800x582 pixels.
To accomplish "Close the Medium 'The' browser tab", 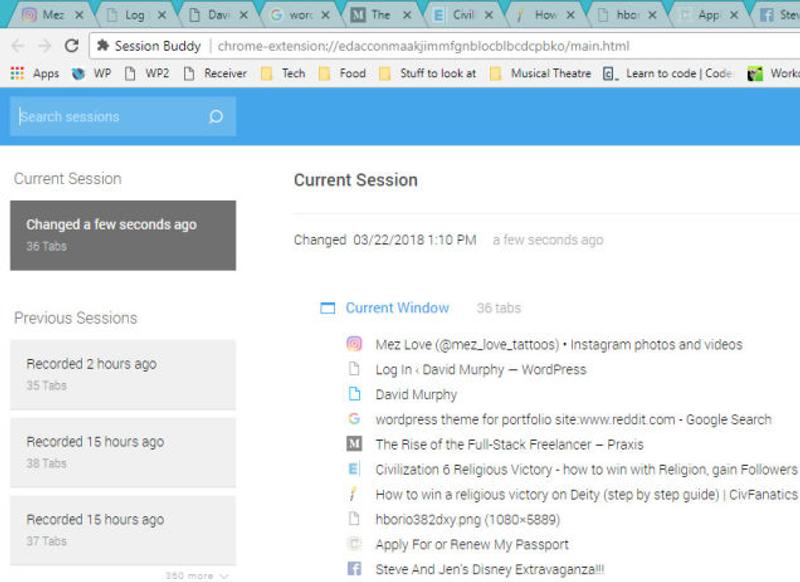I will tap(407, 15).
